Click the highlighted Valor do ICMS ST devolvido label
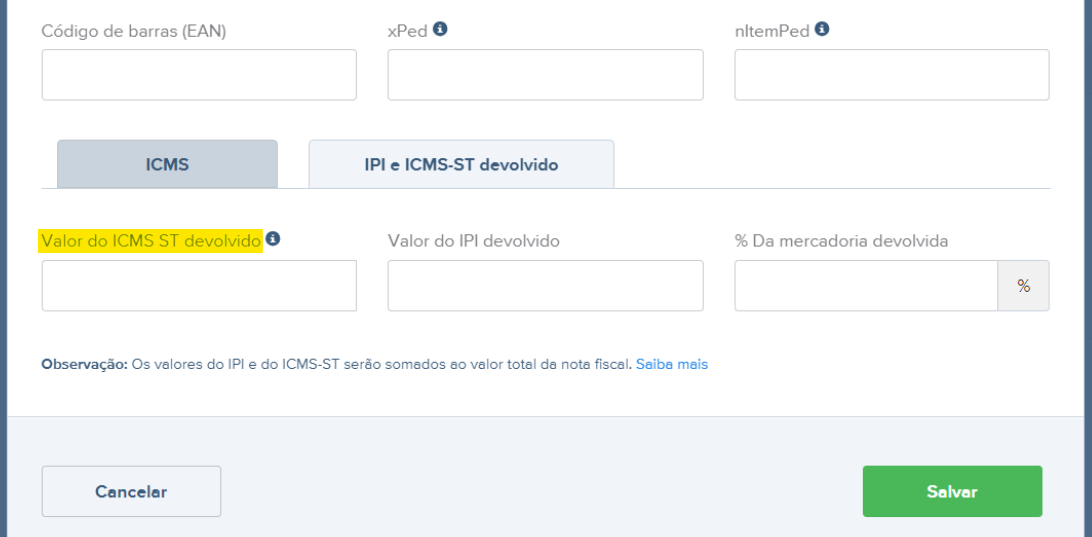 pos(150,241)
